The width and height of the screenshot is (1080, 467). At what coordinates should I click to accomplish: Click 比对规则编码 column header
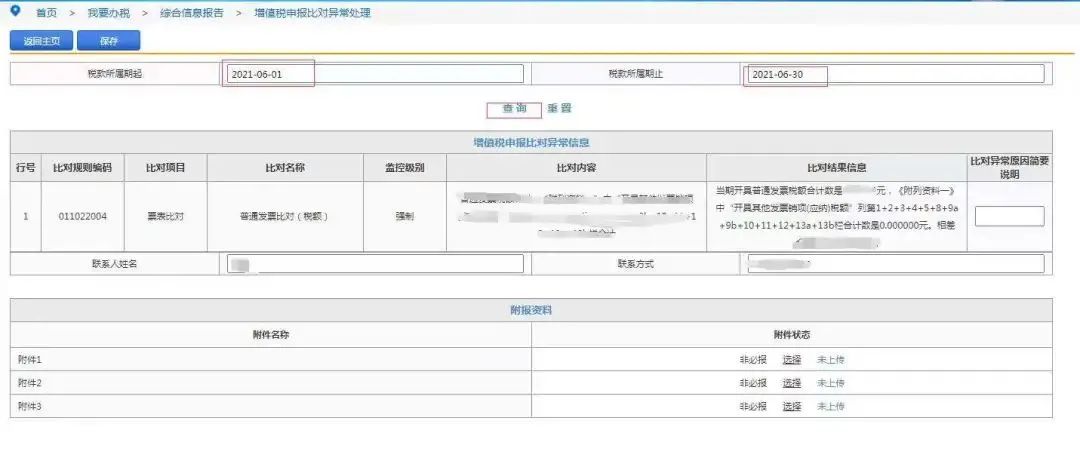coord(83,167)
